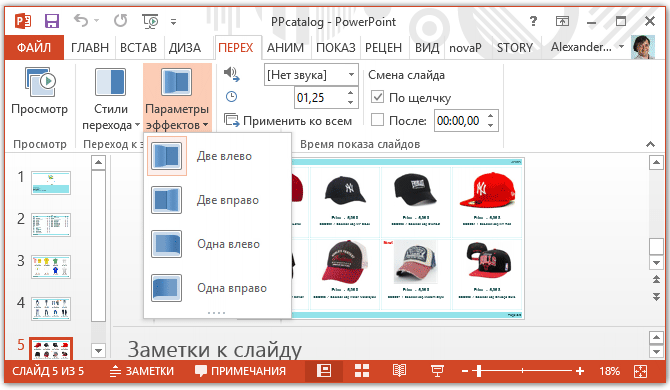
Task: Switch to Slide Sorter view
Action: click(x=362, y=371)
